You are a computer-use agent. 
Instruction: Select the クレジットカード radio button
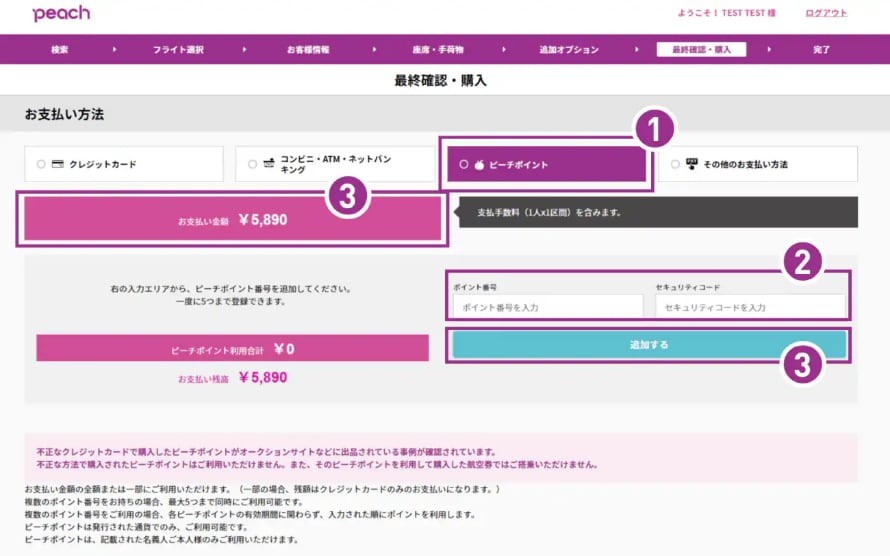41,164
